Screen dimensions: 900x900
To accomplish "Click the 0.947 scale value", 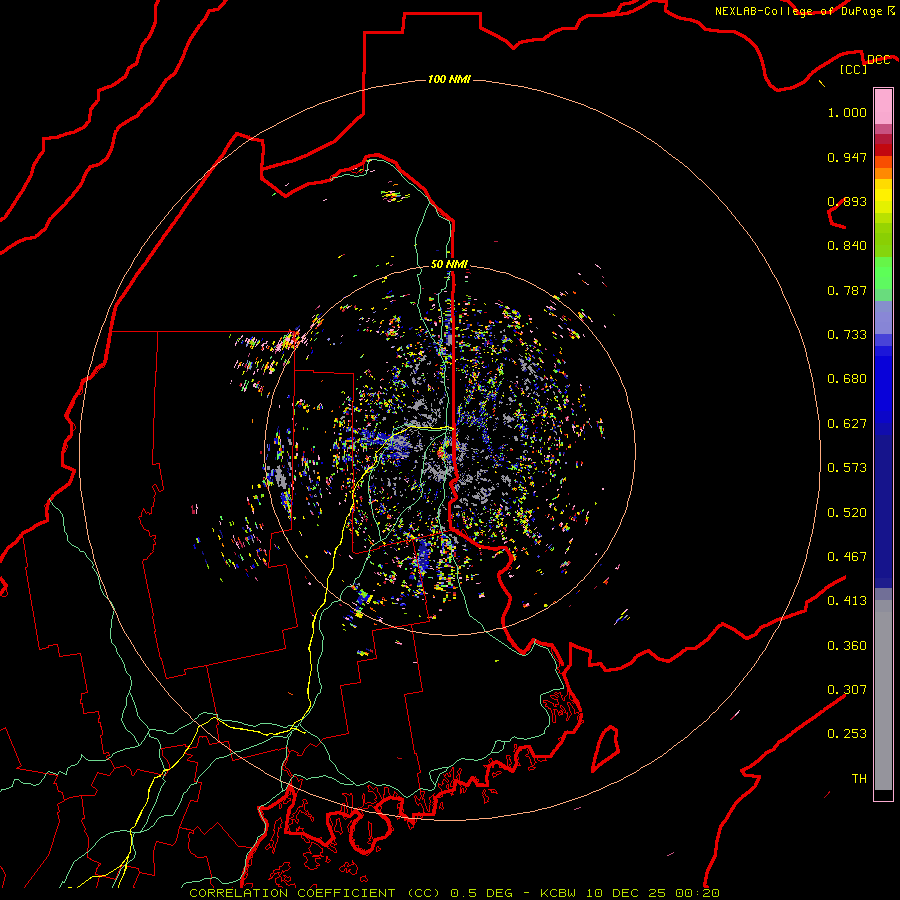I will point(847,157).
